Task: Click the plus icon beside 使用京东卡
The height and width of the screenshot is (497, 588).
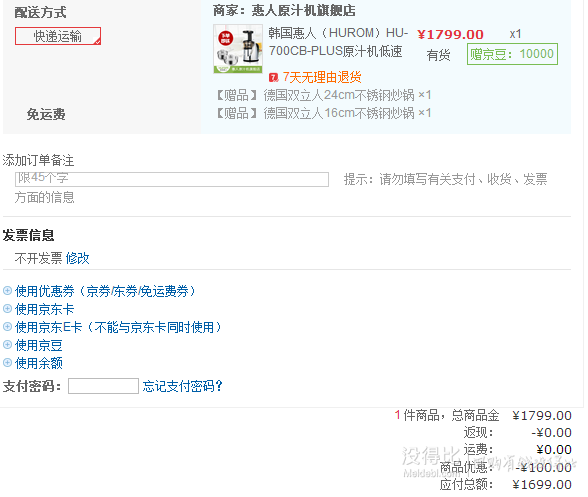Action: point(7,308)
